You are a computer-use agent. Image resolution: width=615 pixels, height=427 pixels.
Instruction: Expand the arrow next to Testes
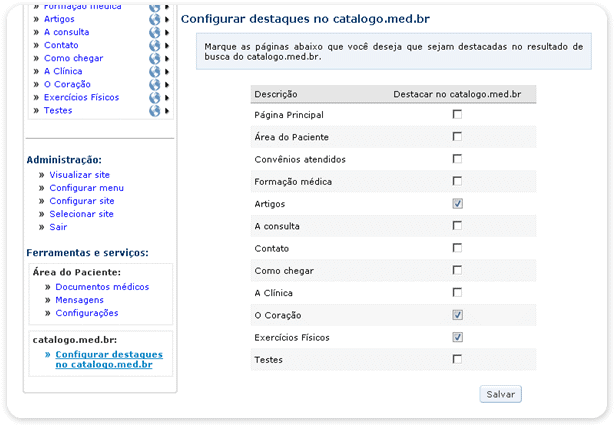(167, 110)
